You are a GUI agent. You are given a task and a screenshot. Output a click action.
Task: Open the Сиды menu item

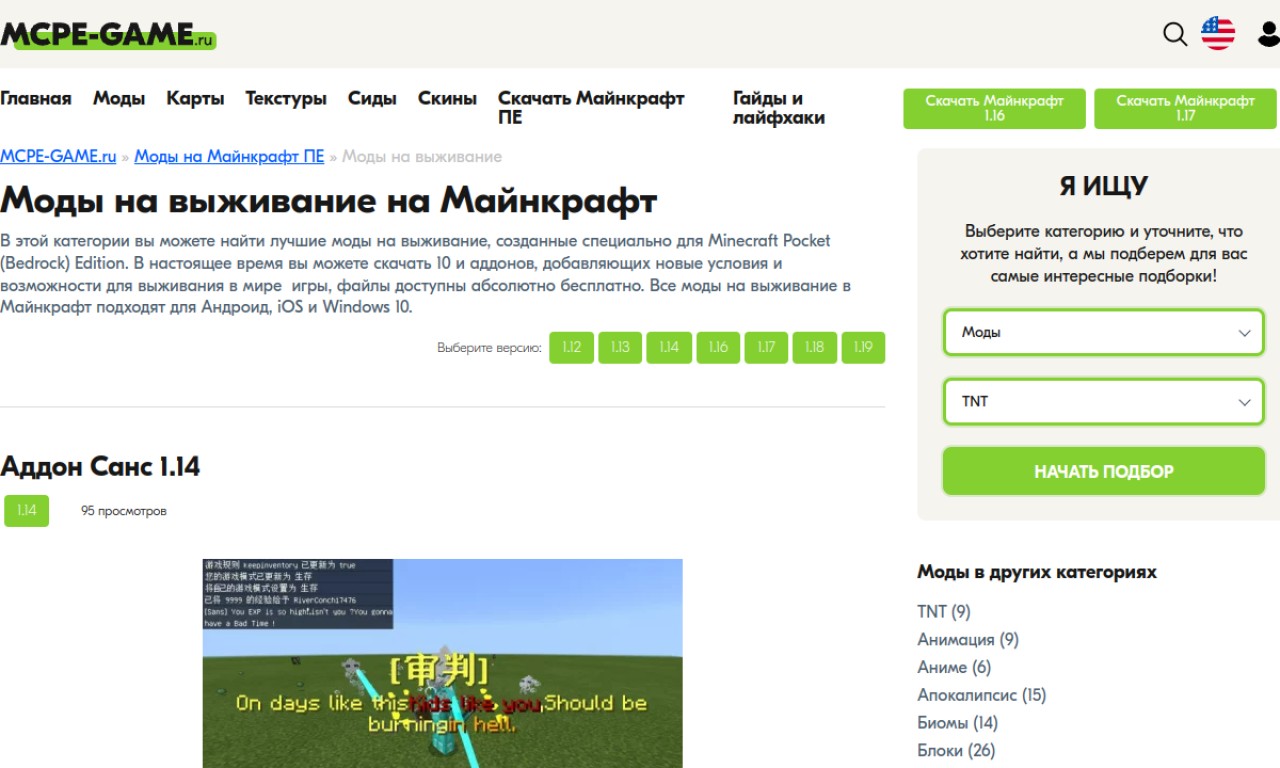coord(372,98)
